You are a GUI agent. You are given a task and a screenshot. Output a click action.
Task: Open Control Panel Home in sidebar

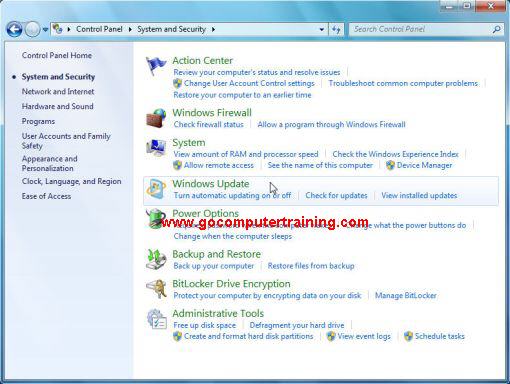pyautogui.click(x=57, y=55)
